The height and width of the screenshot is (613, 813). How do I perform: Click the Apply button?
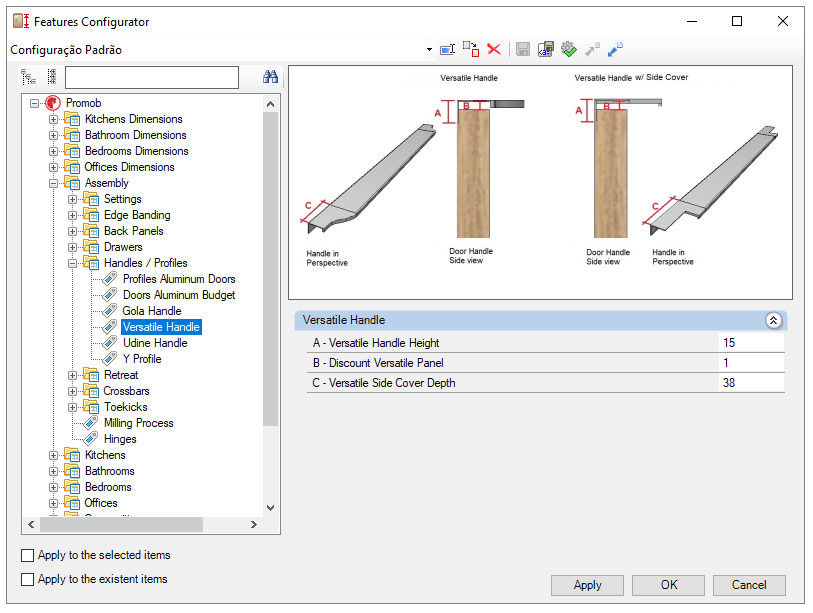(x=587, y=586)
